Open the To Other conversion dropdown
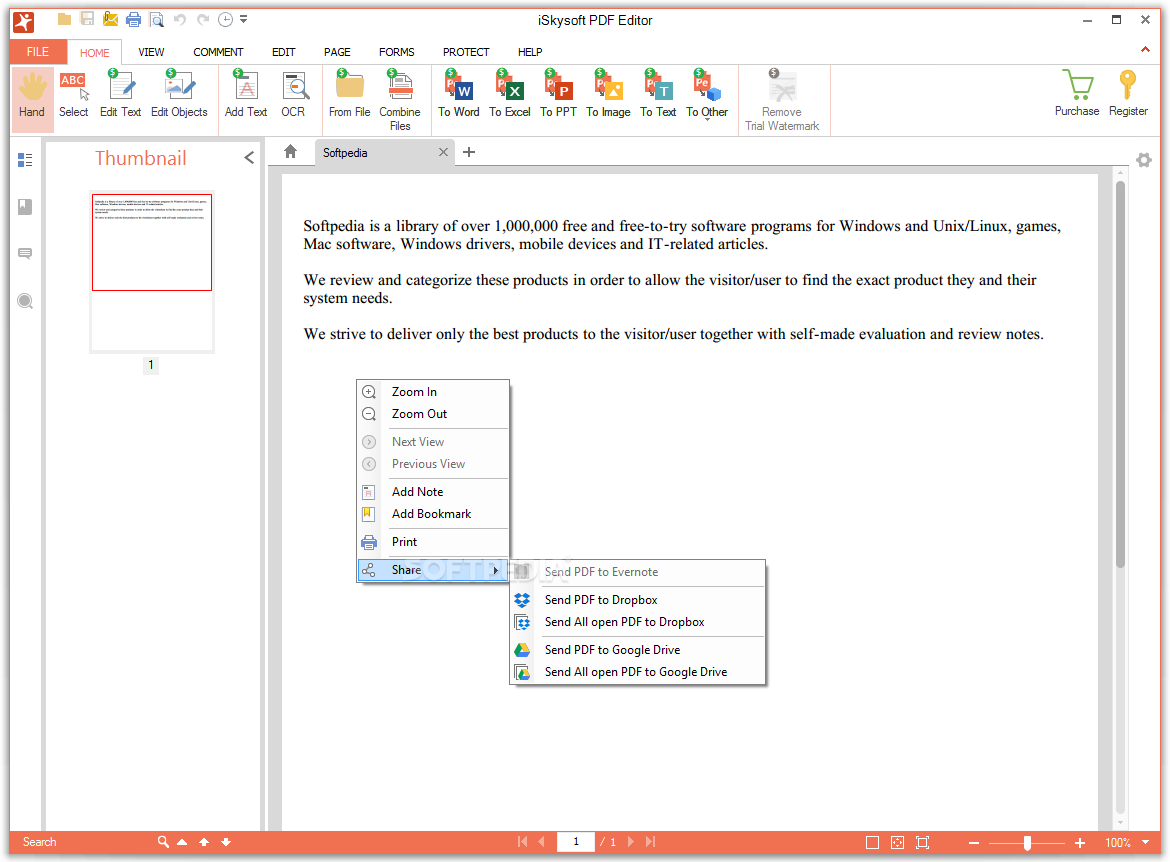Screen dimensions: 1170x862 (x=707, y=95)
